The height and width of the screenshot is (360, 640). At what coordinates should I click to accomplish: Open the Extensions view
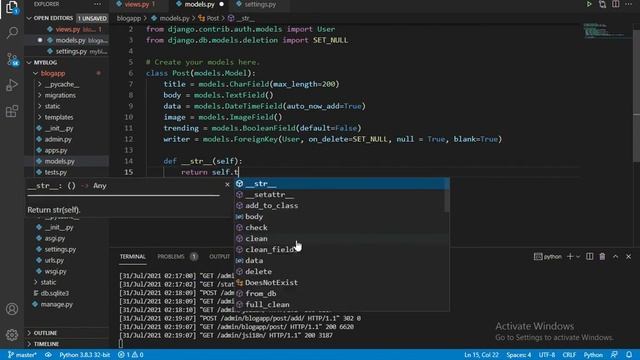click(12, 111)
